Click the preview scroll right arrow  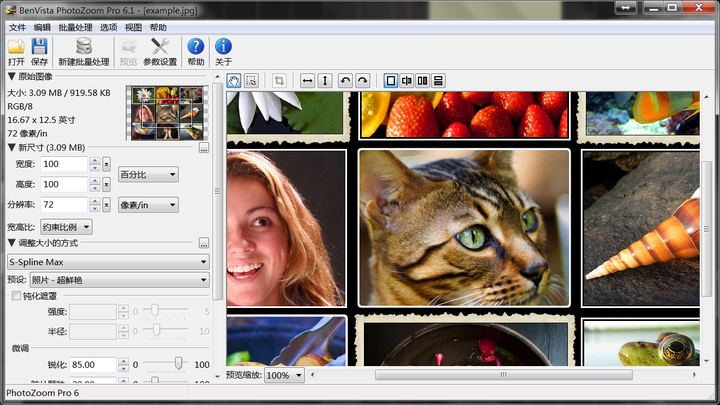tap(694, 375)
